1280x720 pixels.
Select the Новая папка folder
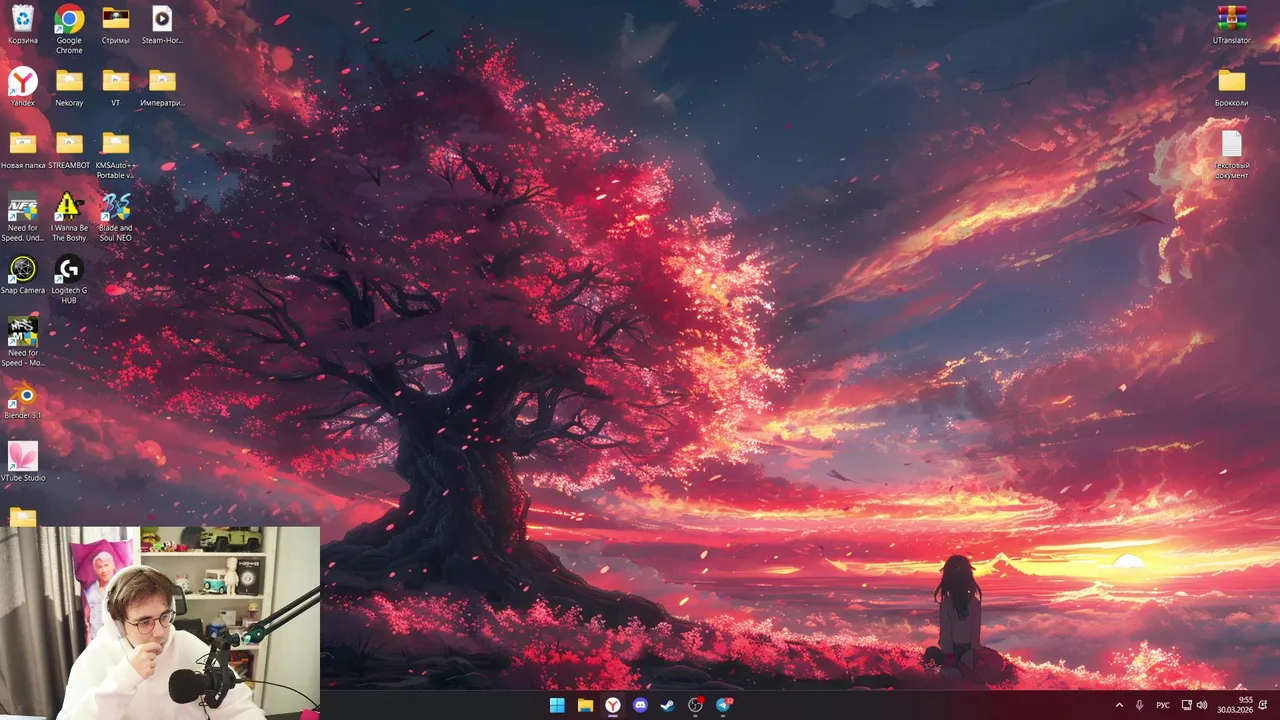(x=23, y=150)
